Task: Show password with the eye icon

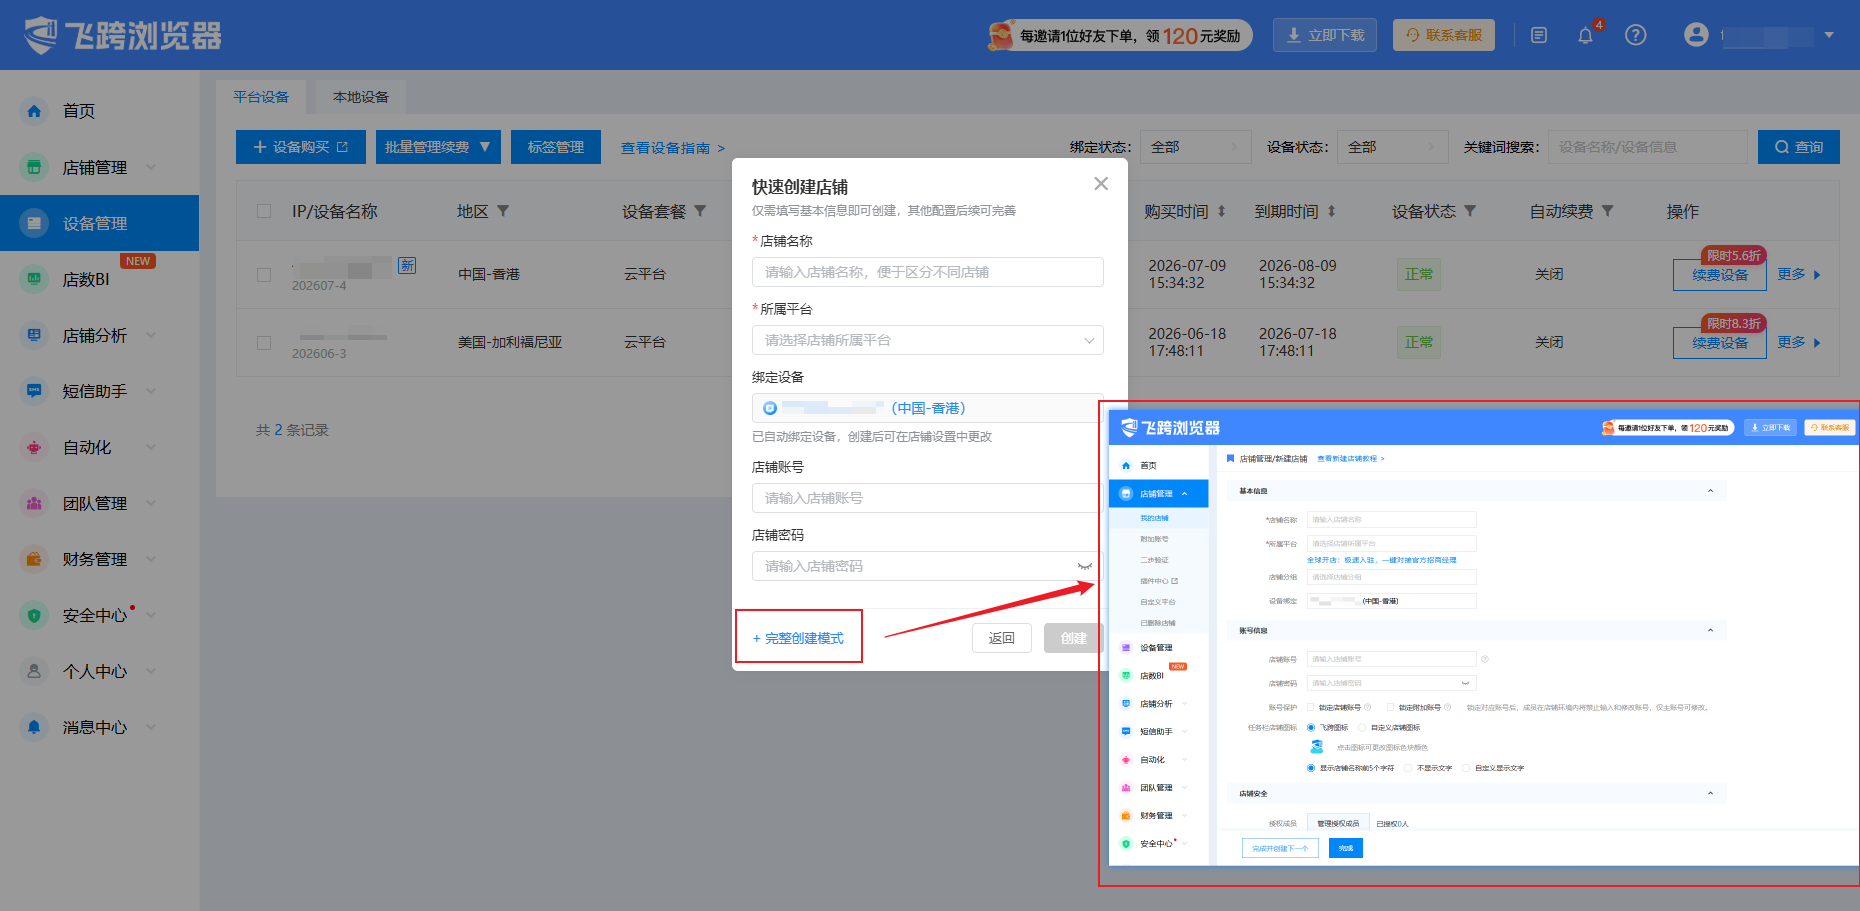Action: [1085, 566]
